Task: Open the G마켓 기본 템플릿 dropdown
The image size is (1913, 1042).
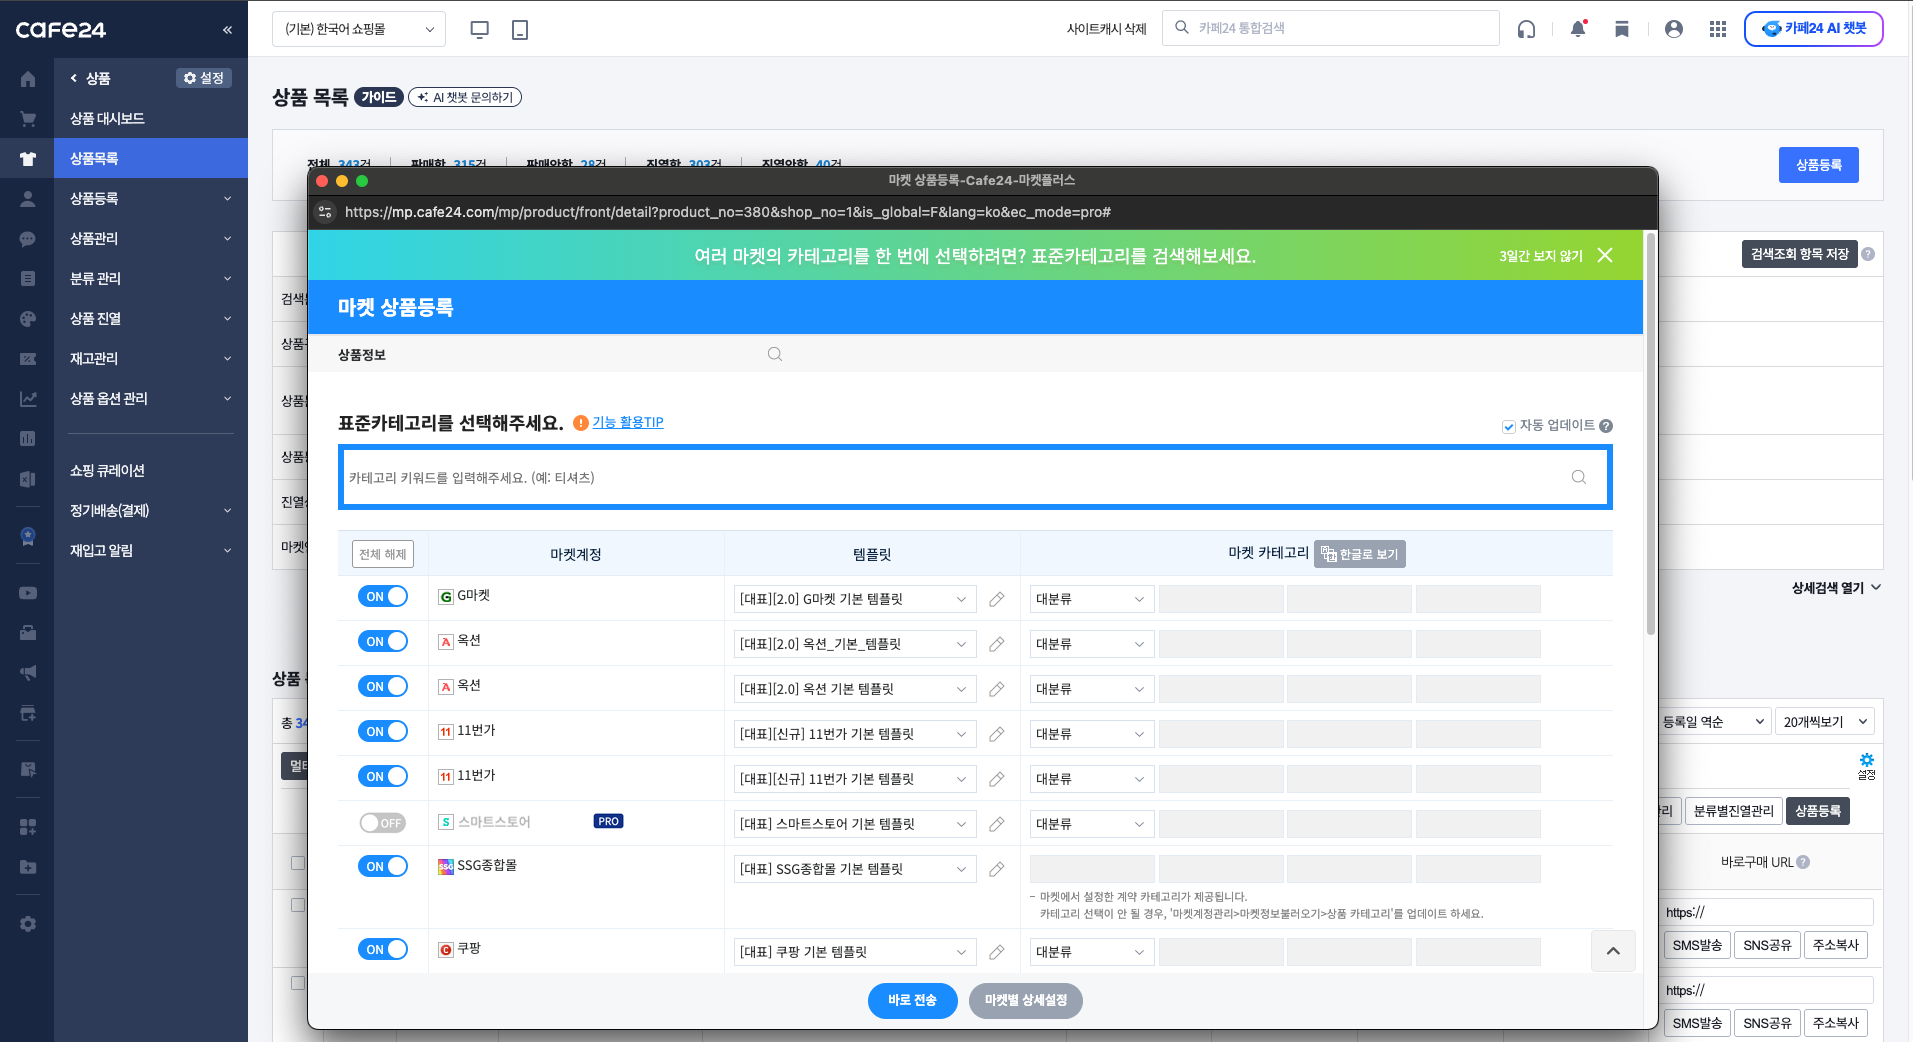Action: [x=855, y=599]
